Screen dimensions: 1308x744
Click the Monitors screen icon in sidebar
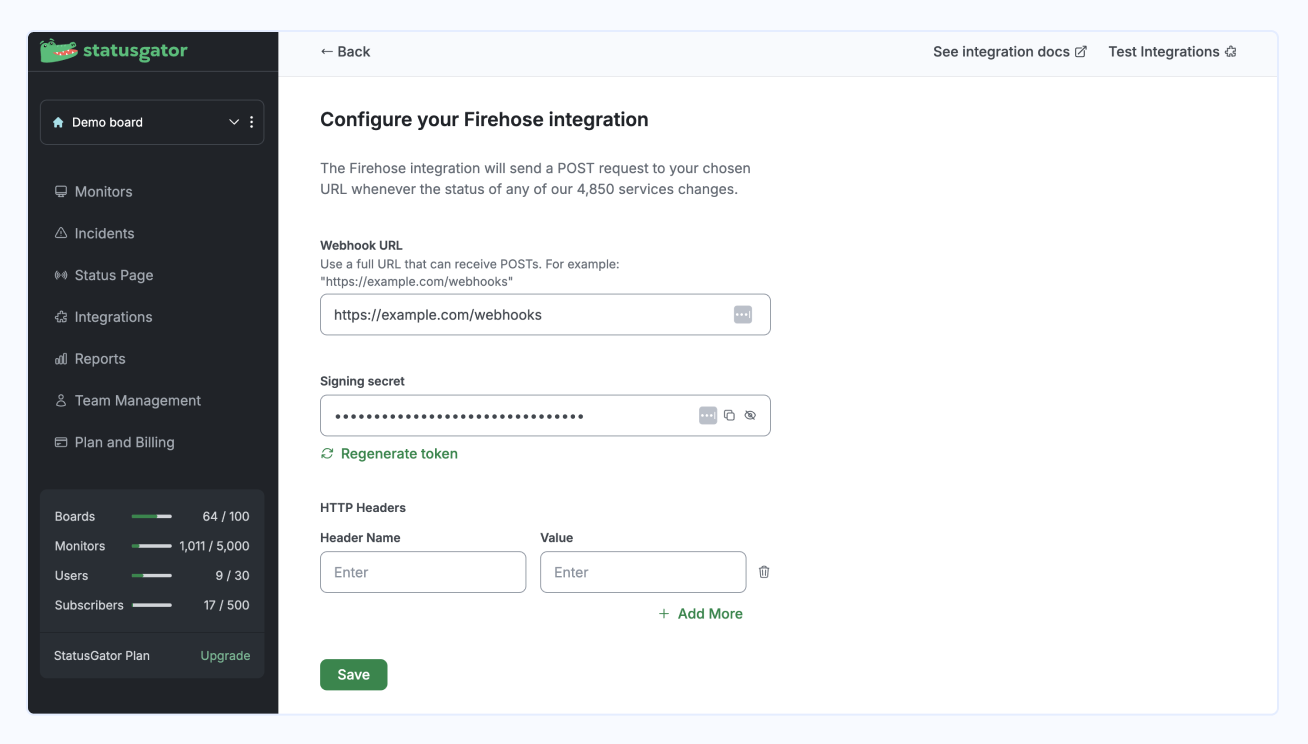(x=61, y=191)
